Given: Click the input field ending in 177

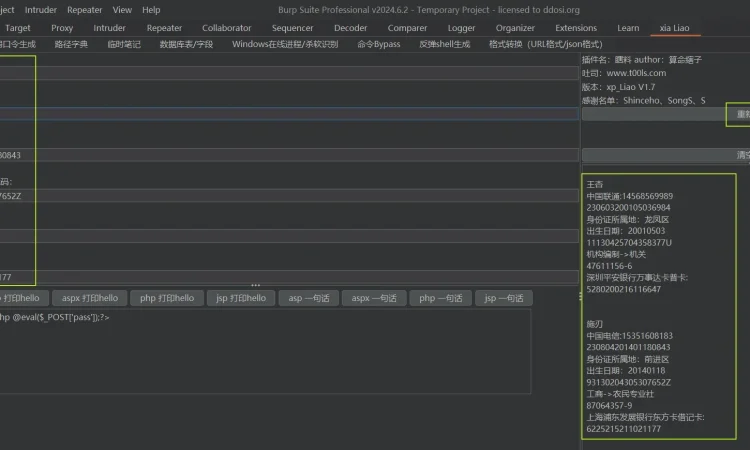Looking at the screenshot, I should 289,277.
